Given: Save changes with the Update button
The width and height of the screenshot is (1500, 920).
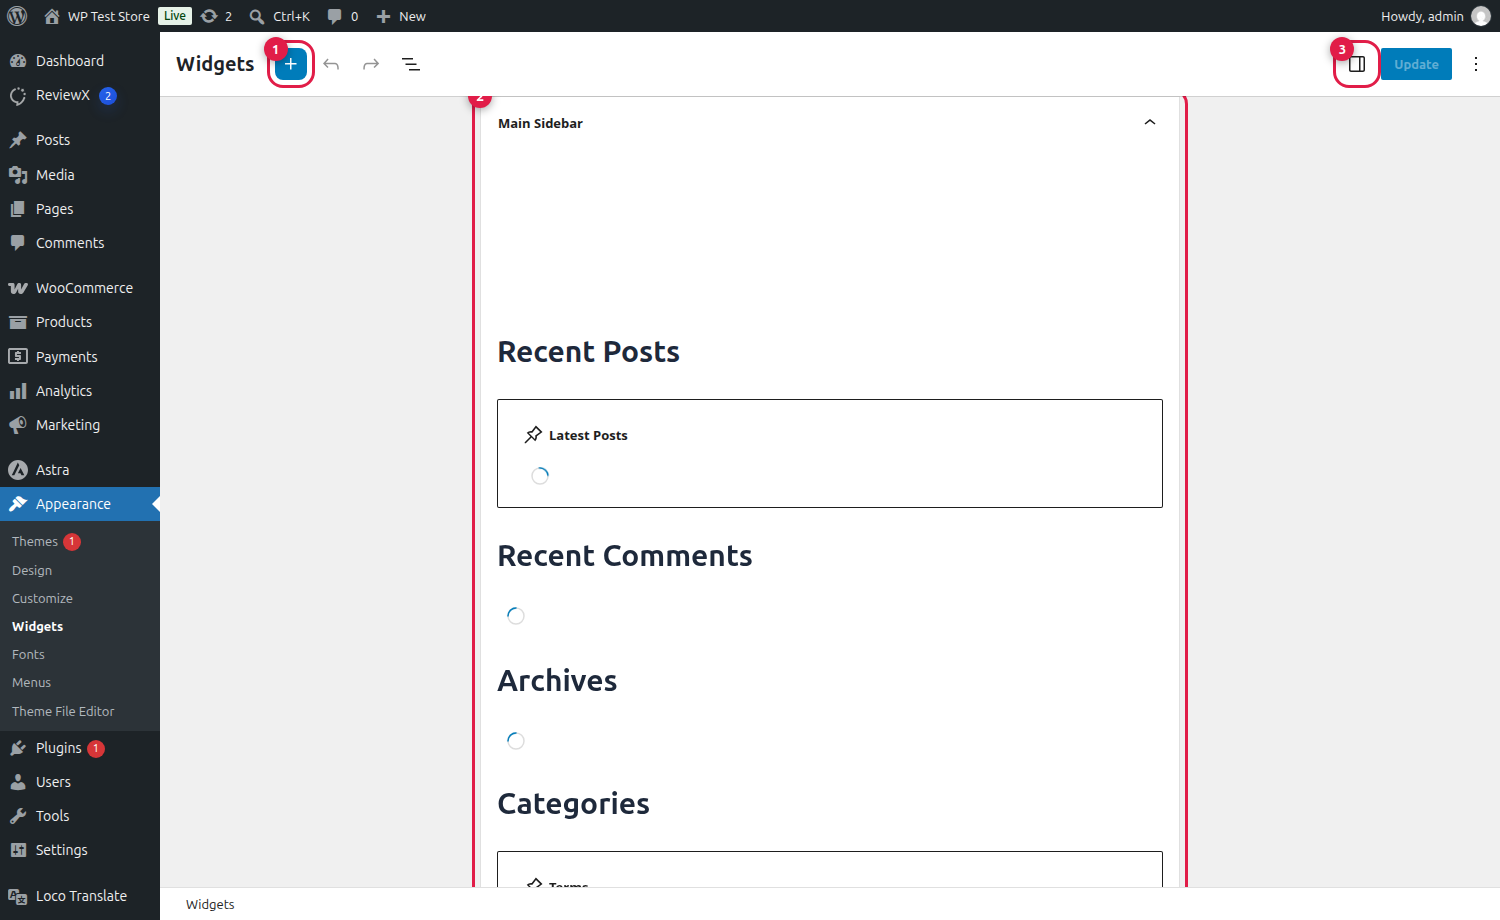Looking at the screenshot, I should (1416, 64).
